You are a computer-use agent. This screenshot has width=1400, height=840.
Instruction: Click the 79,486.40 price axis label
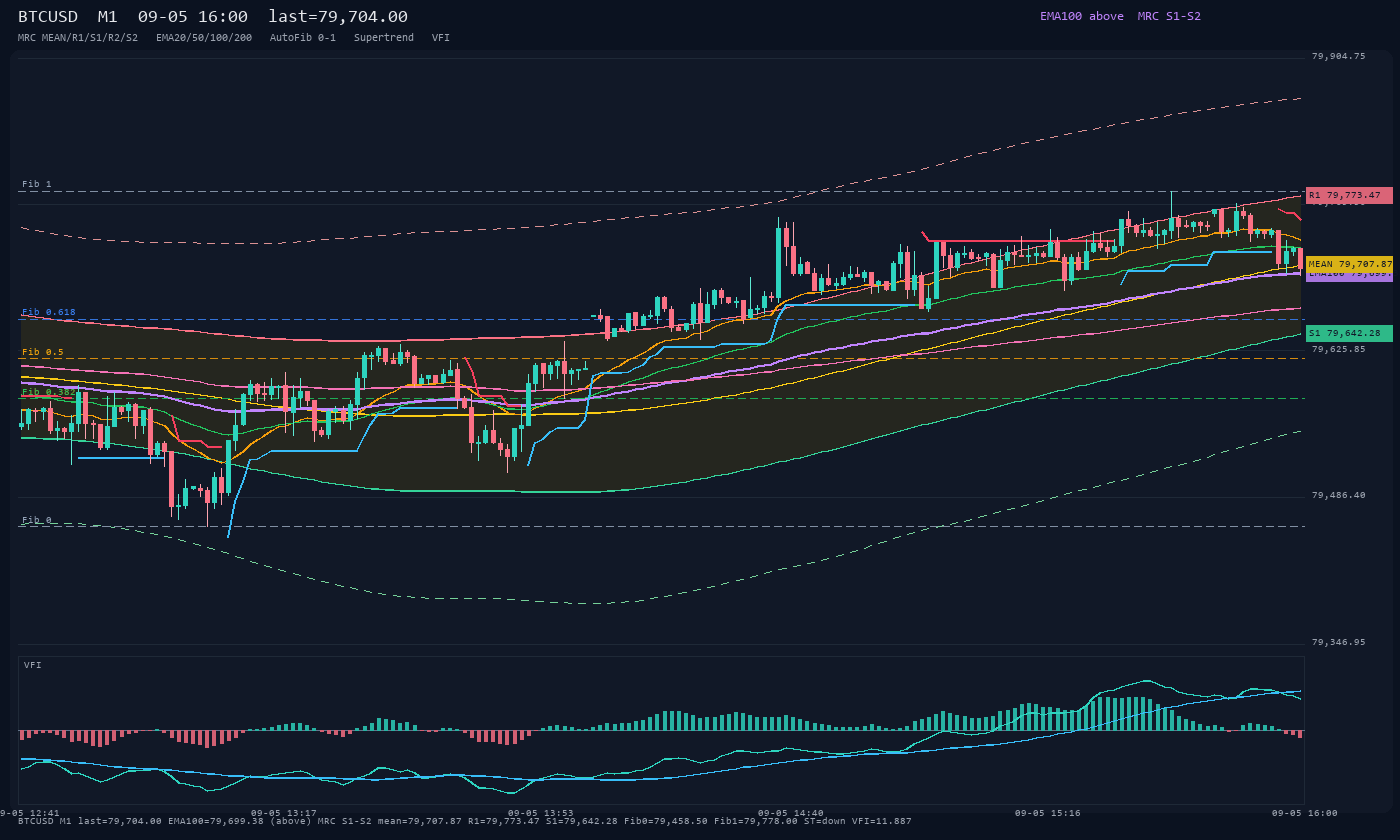[x=1338, y=495]
